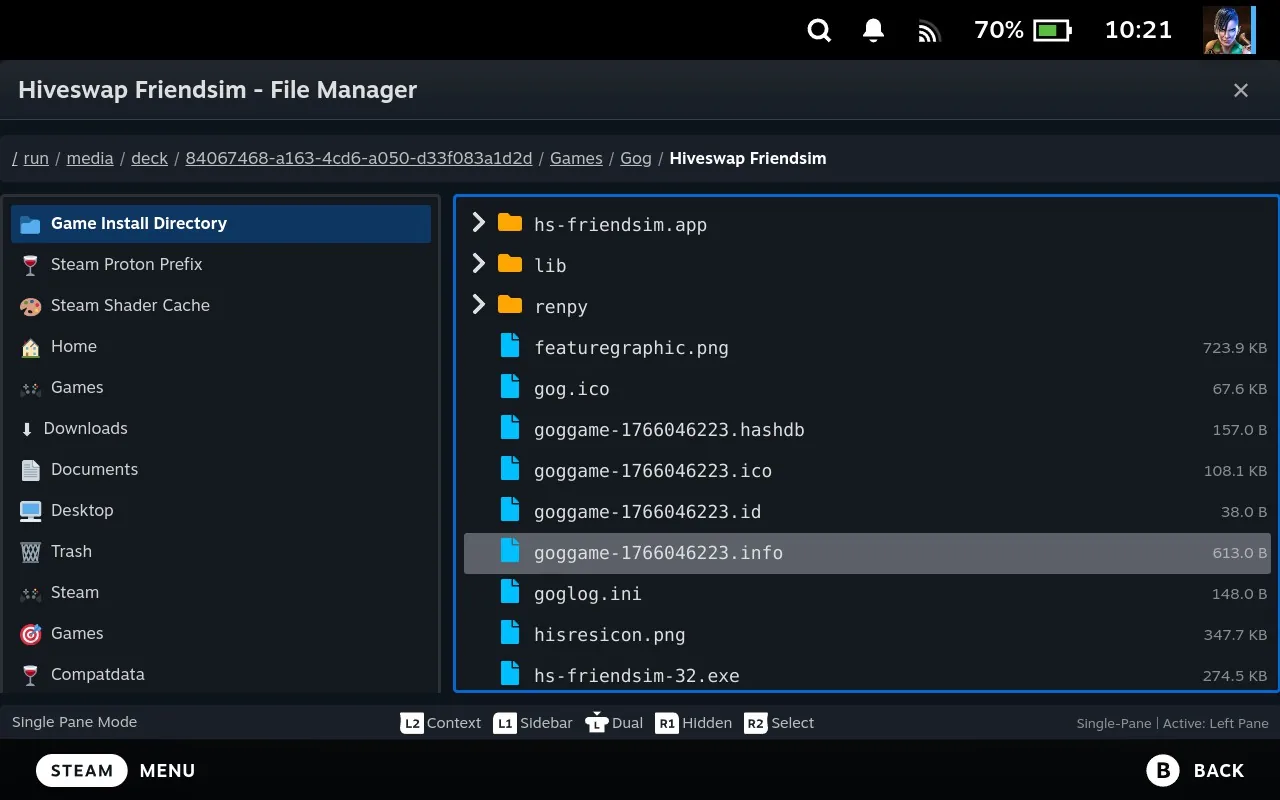Click the MENU label
The height and width of the screenshot is (800, 1280).
[167, 771]
